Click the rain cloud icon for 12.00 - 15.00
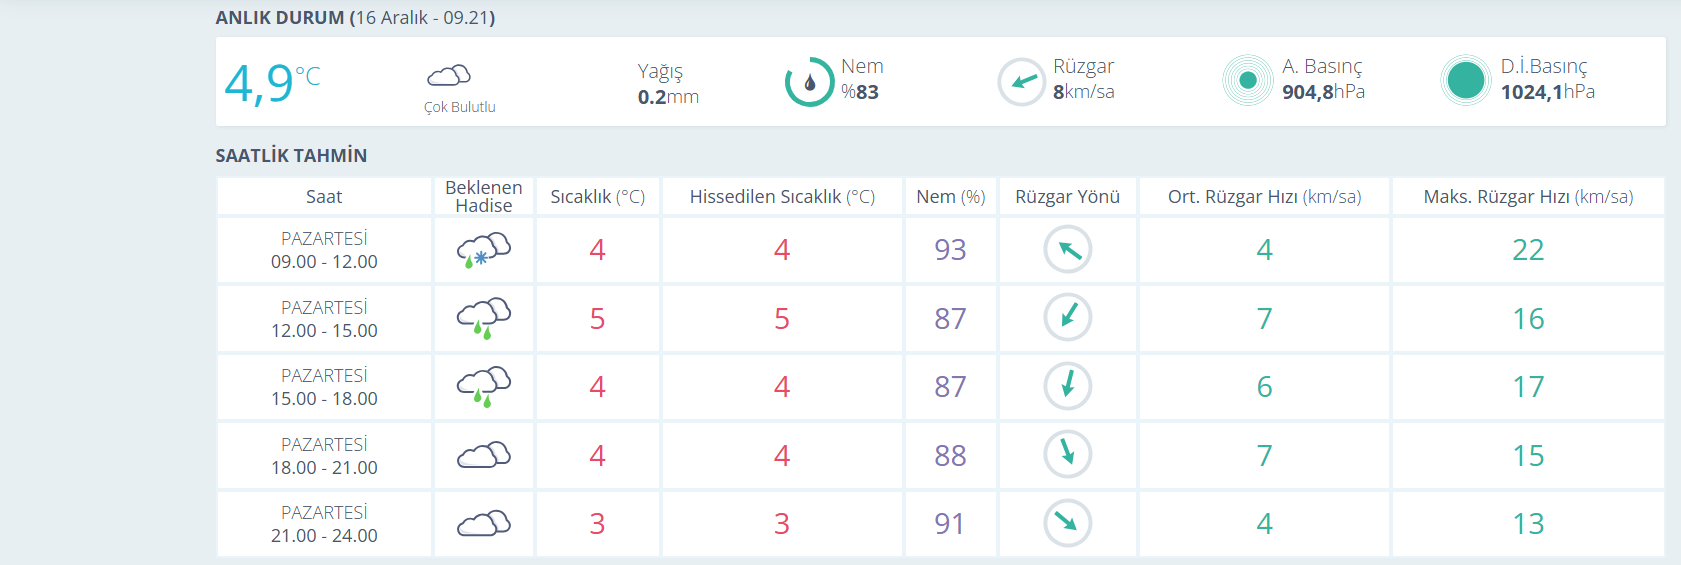This screenshot has height=565, width=1681. click(x=484, y=318)
